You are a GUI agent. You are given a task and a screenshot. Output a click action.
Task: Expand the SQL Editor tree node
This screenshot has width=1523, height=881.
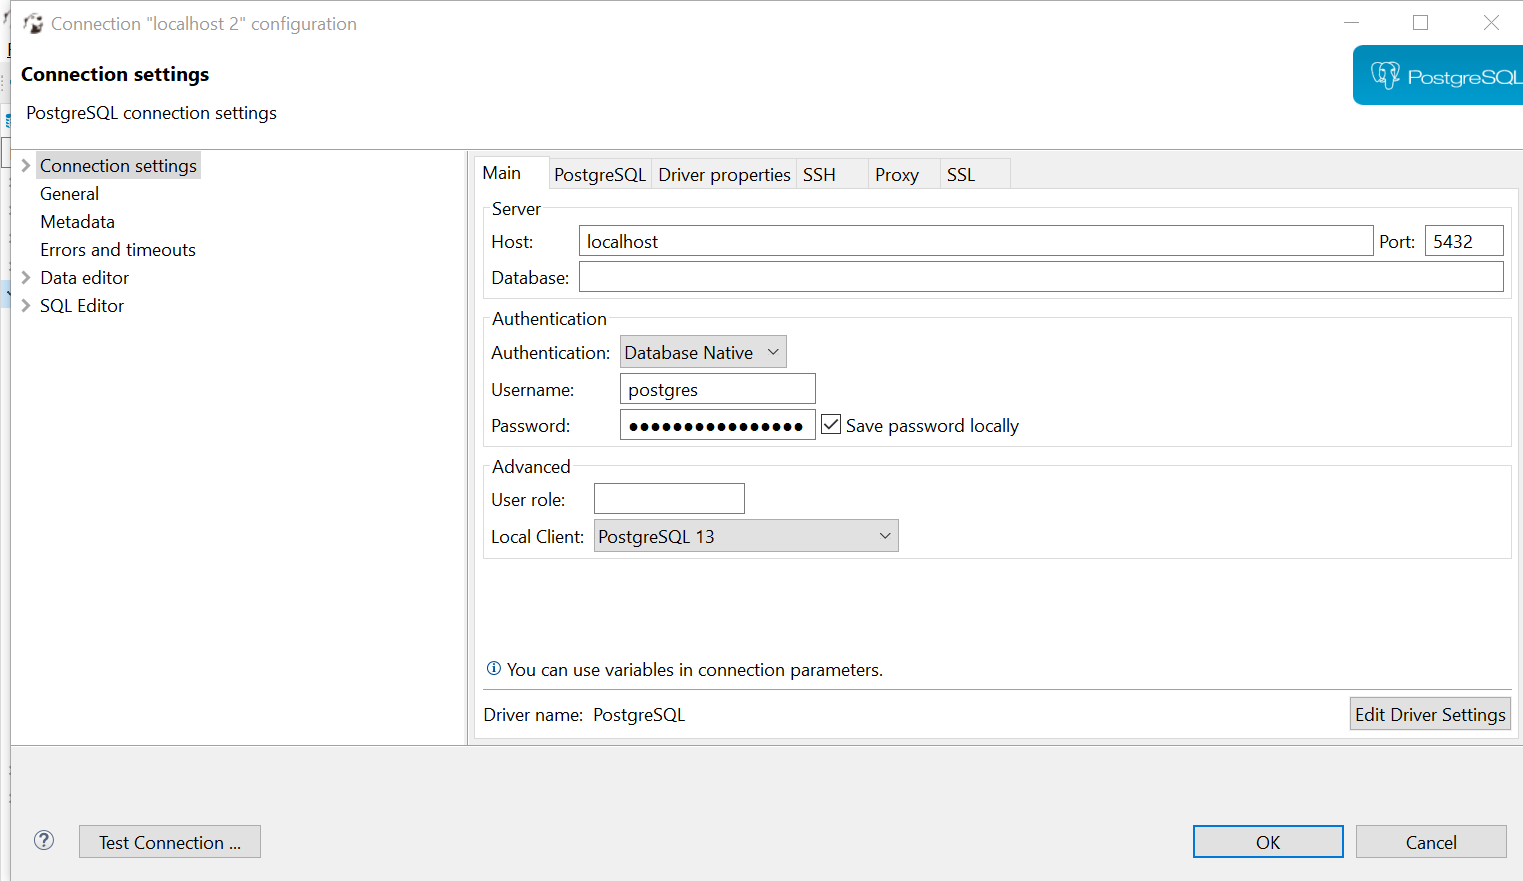coord(25,305)
